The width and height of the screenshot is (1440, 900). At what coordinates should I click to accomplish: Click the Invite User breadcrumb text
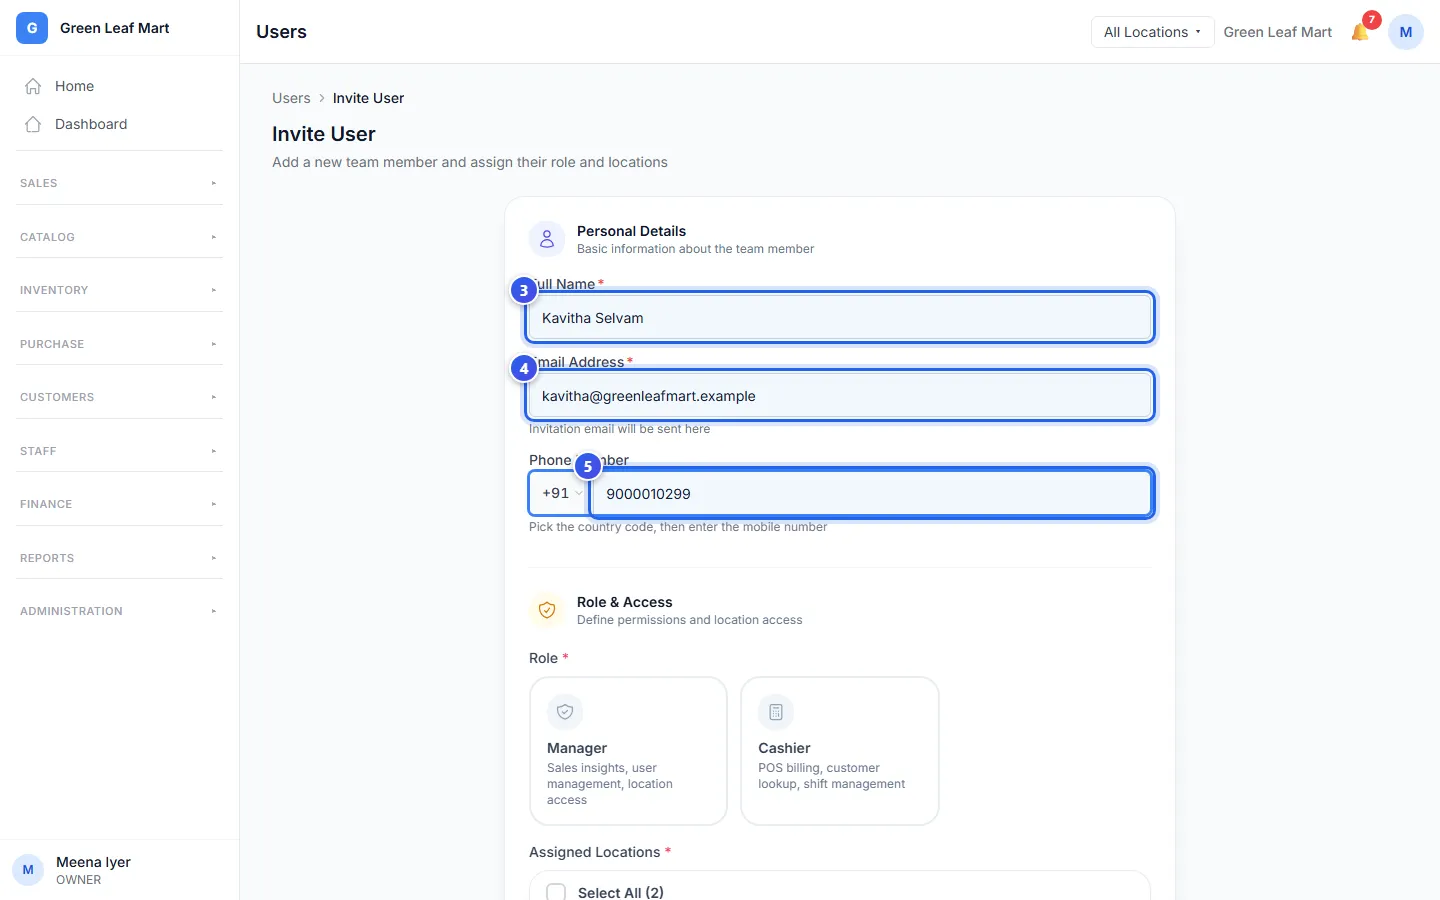[368, 98]
